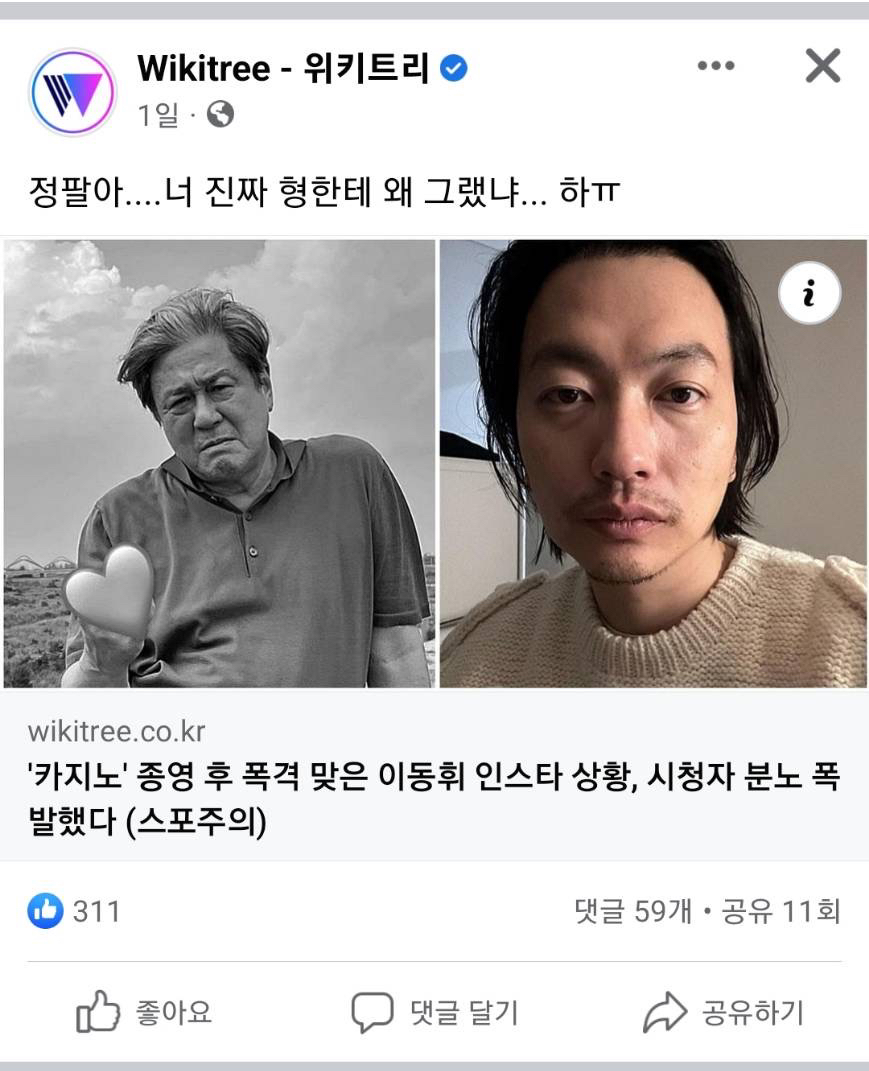Tap the share arrow icon

click(x=665, y=1012)
